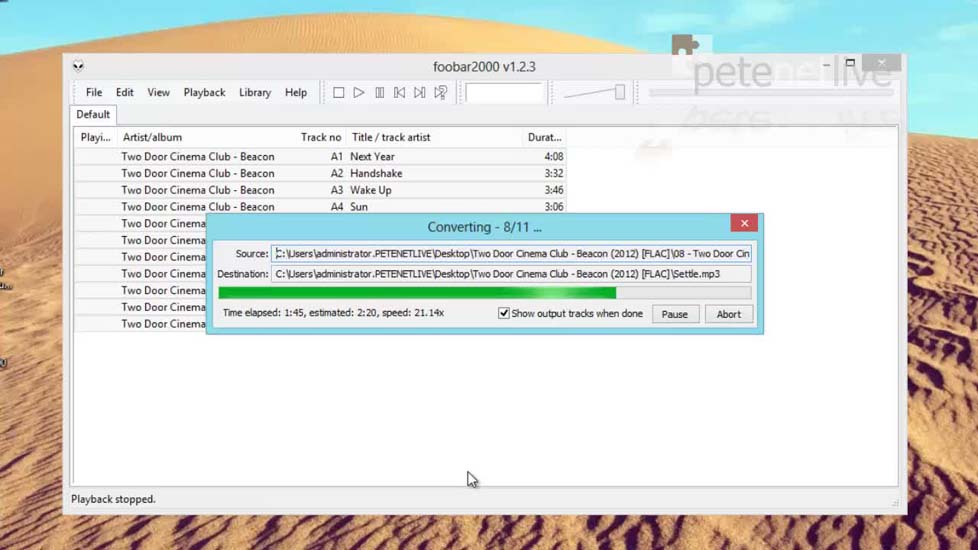Screen dimensions: 978x550
Task: Click the Destination path field
Action: click(511, 274)
